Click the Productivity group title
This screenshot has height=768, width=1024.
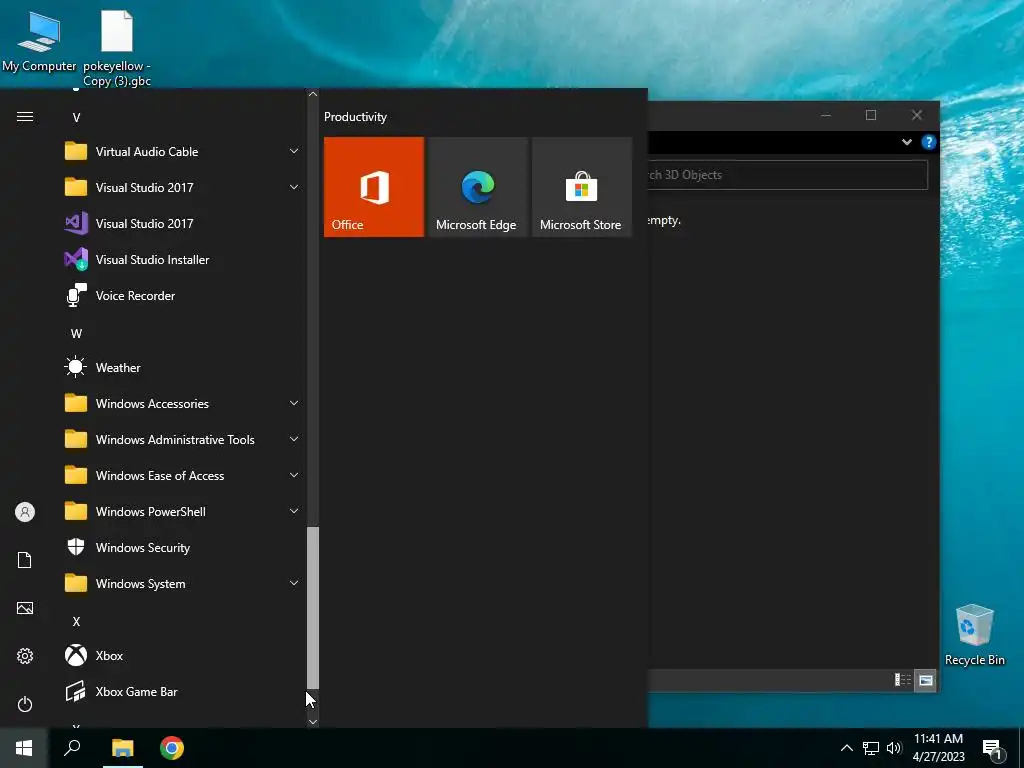pos(355,117)
